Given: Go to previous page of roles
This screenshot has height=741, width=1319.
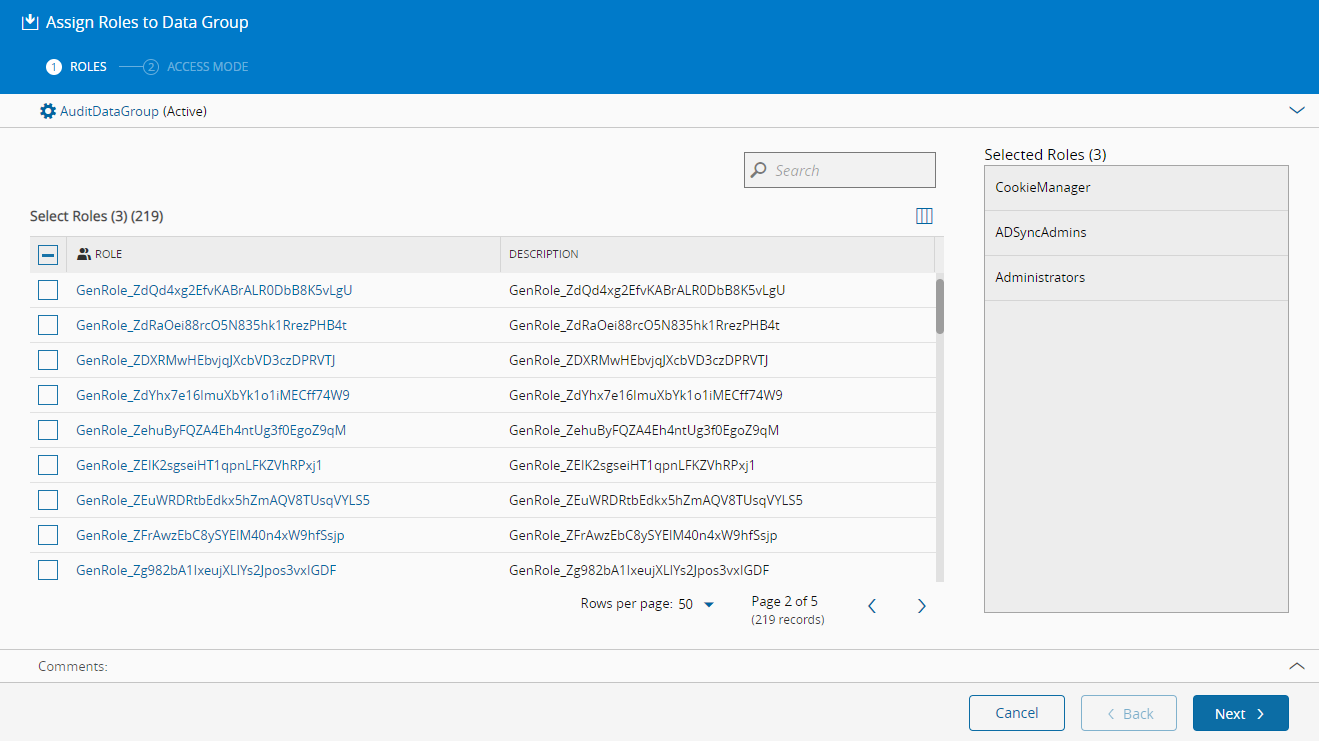Looking at the screenshot, I should tap(872, 606).
